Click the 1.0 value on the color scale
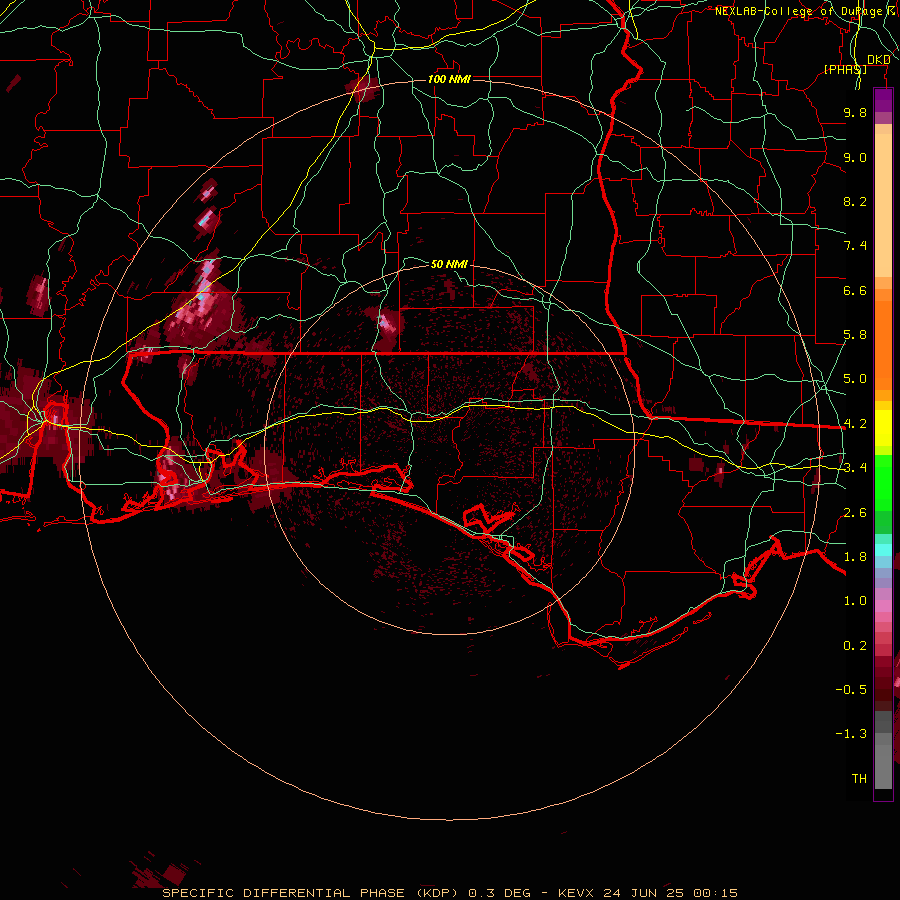 tap(855, 601)
